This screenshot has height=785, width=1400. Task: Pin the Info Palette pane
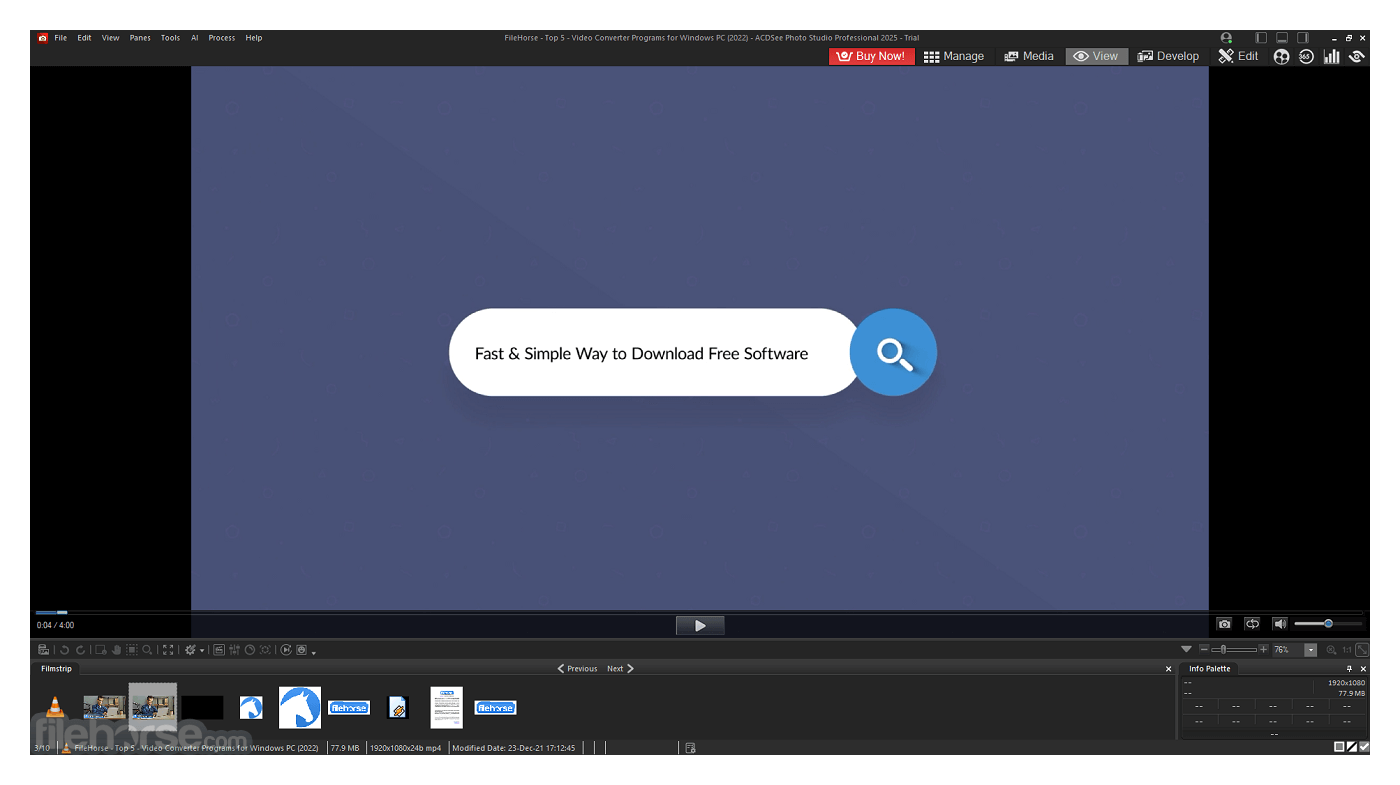click(1349, 669)
